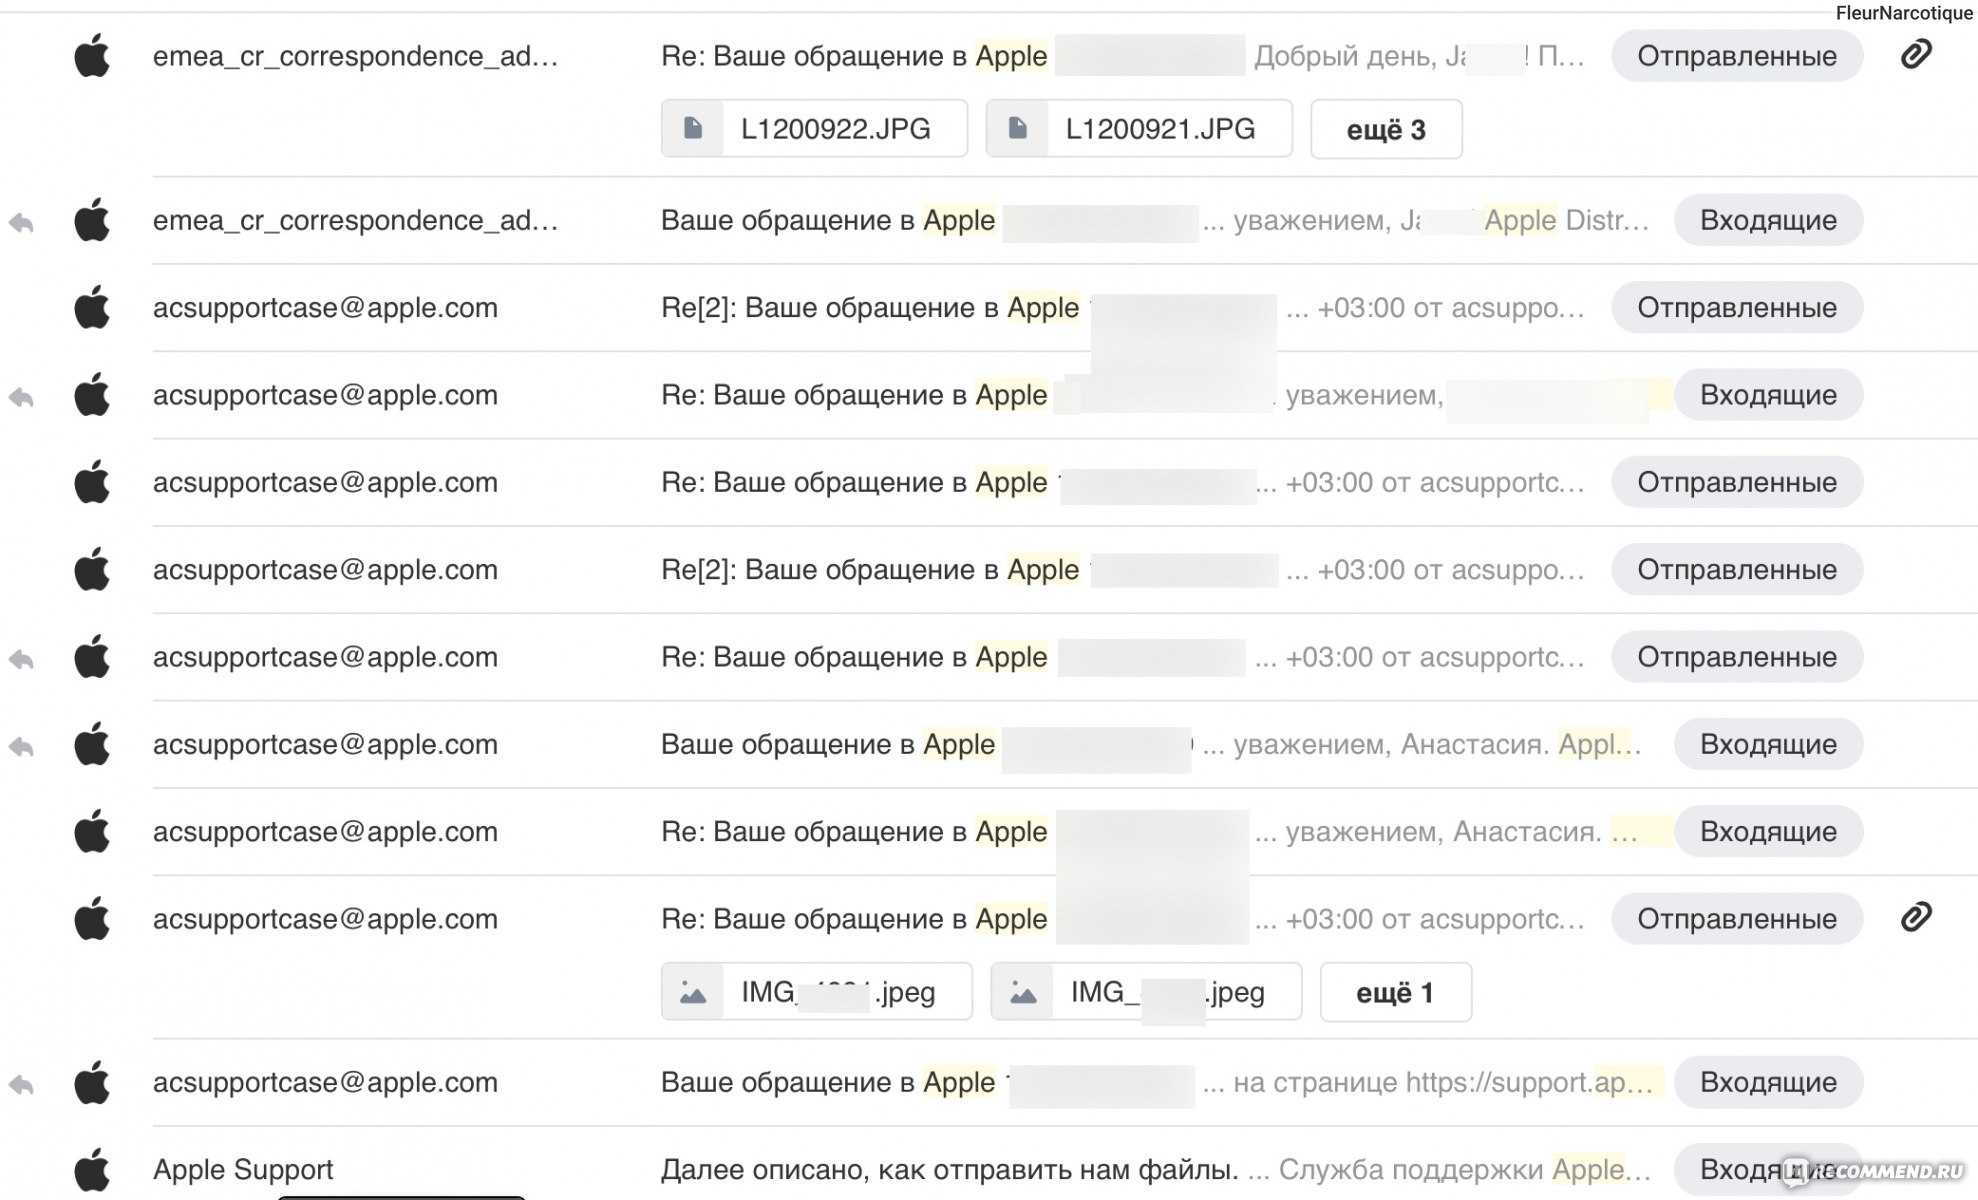This screenshot has height=1200, width=1978.
Task: Click Apple avatar of 'https://support.ap…' message
Action: tap(92, 1081)
